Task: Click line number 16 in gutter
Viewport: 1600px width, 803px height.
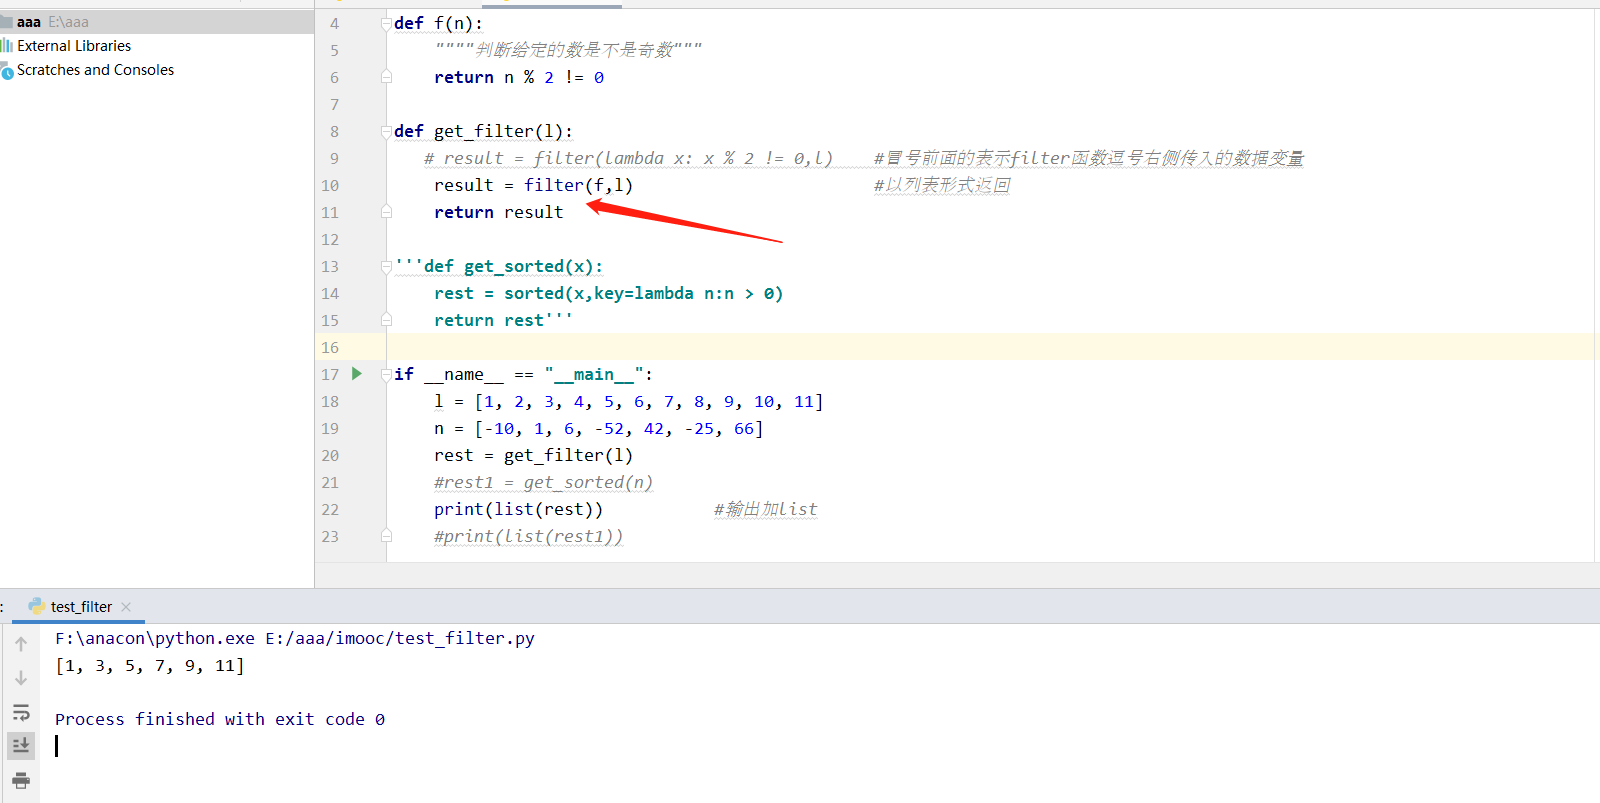Action: pos(330,347)
